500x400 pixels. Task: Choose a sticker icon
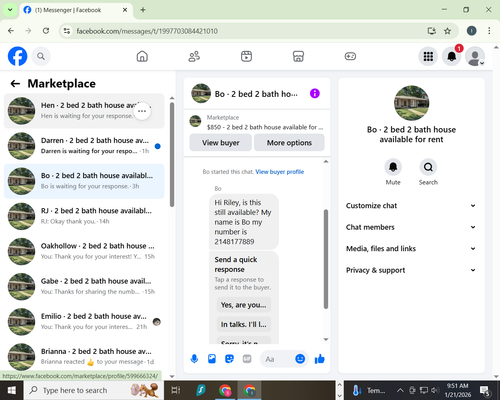click(229, 359)
